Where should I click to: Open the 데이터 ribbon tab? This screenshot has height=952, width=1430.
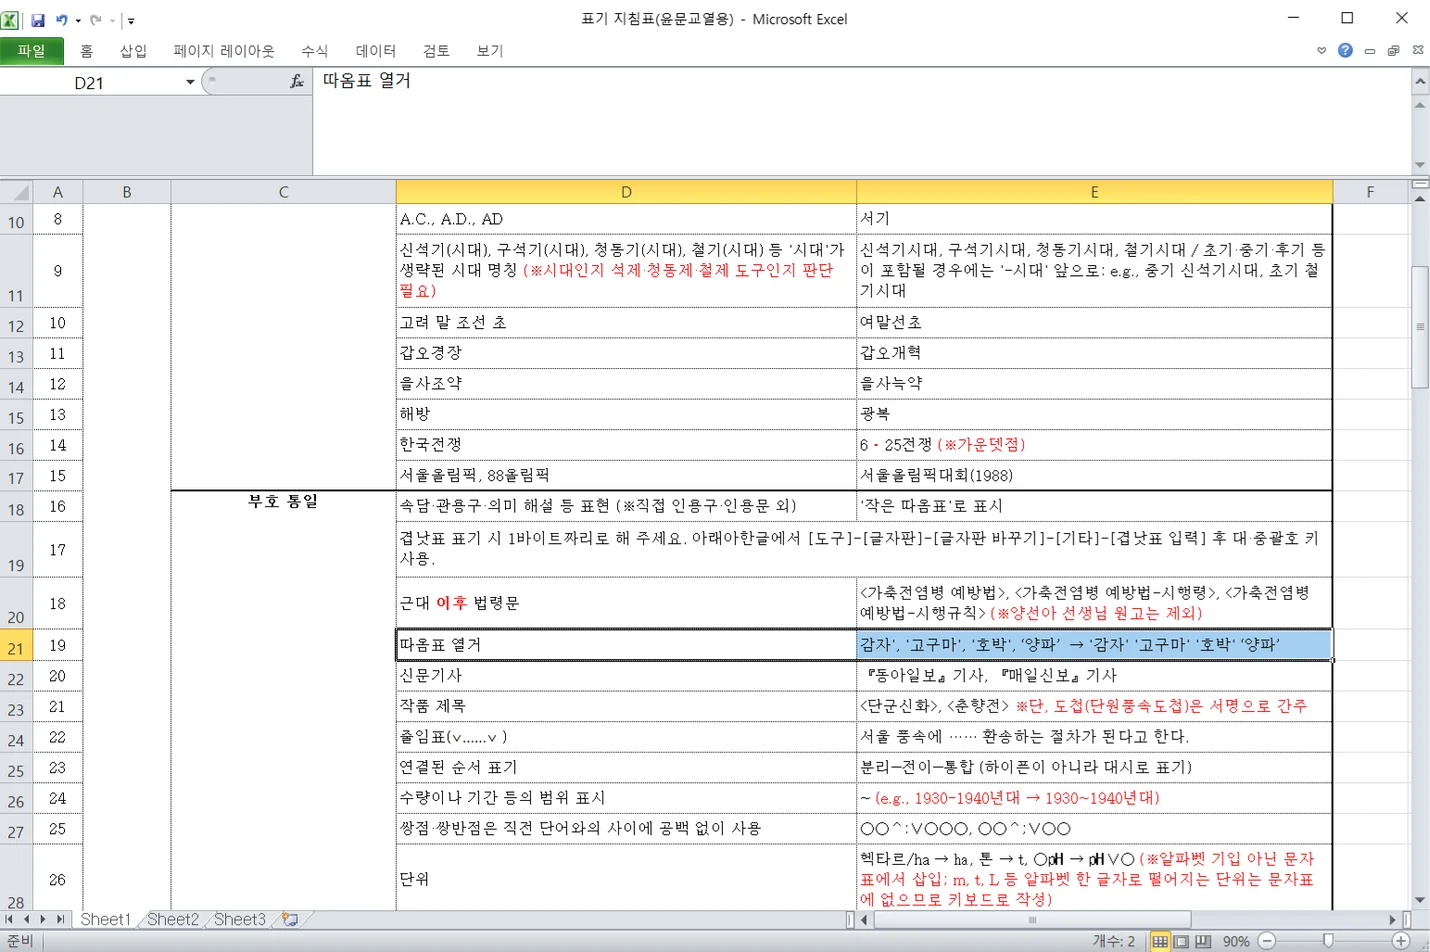coord(376,51)
